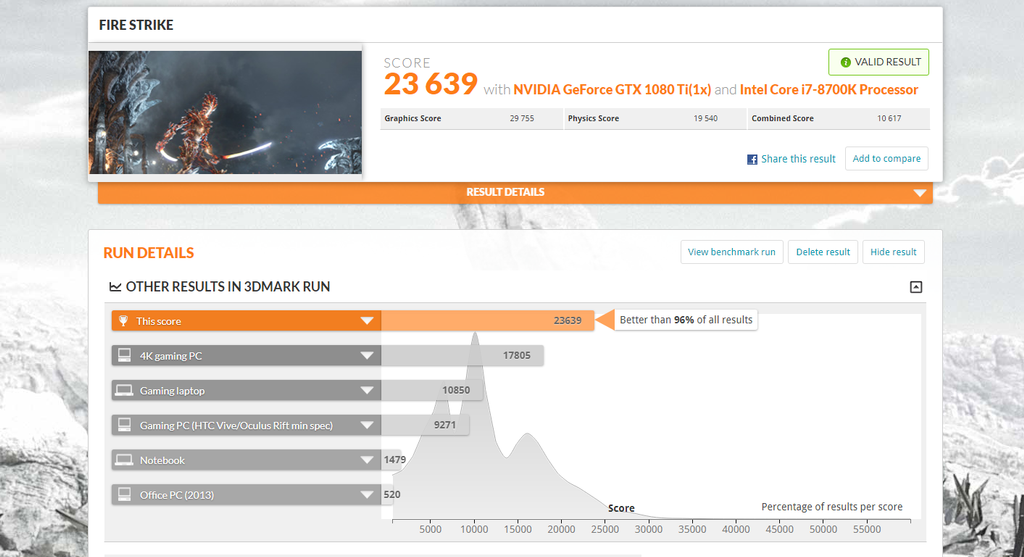
Task: Click the 4K gaming PC row label
Action: (x=171, y=356)
